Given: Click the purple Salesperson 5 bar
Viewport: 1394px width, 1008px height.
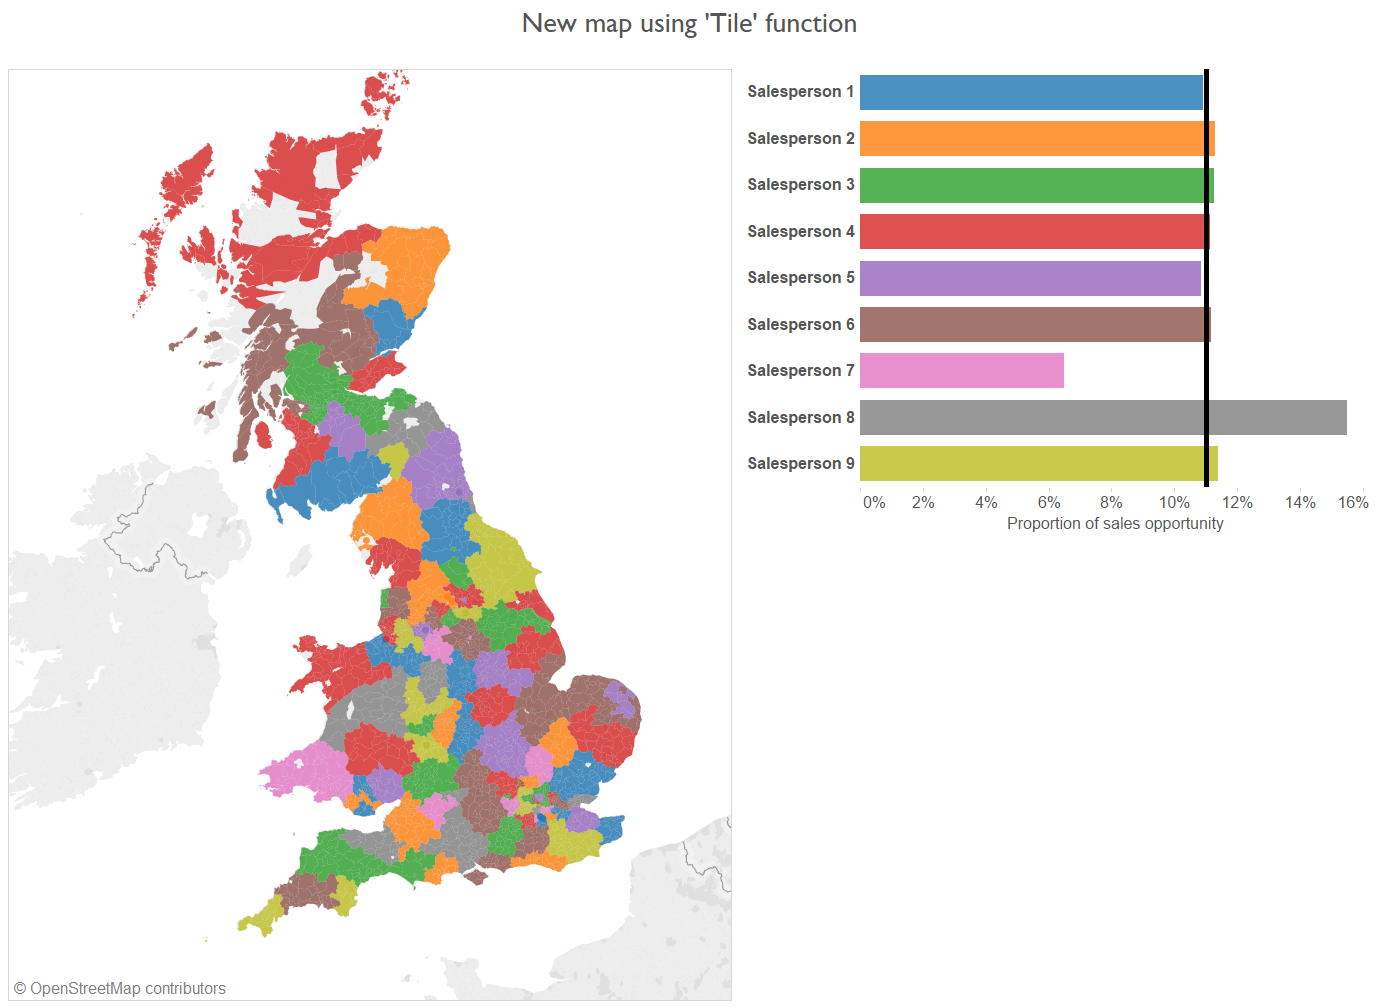Looking at the screenshot, I should tap(1030, 278).
